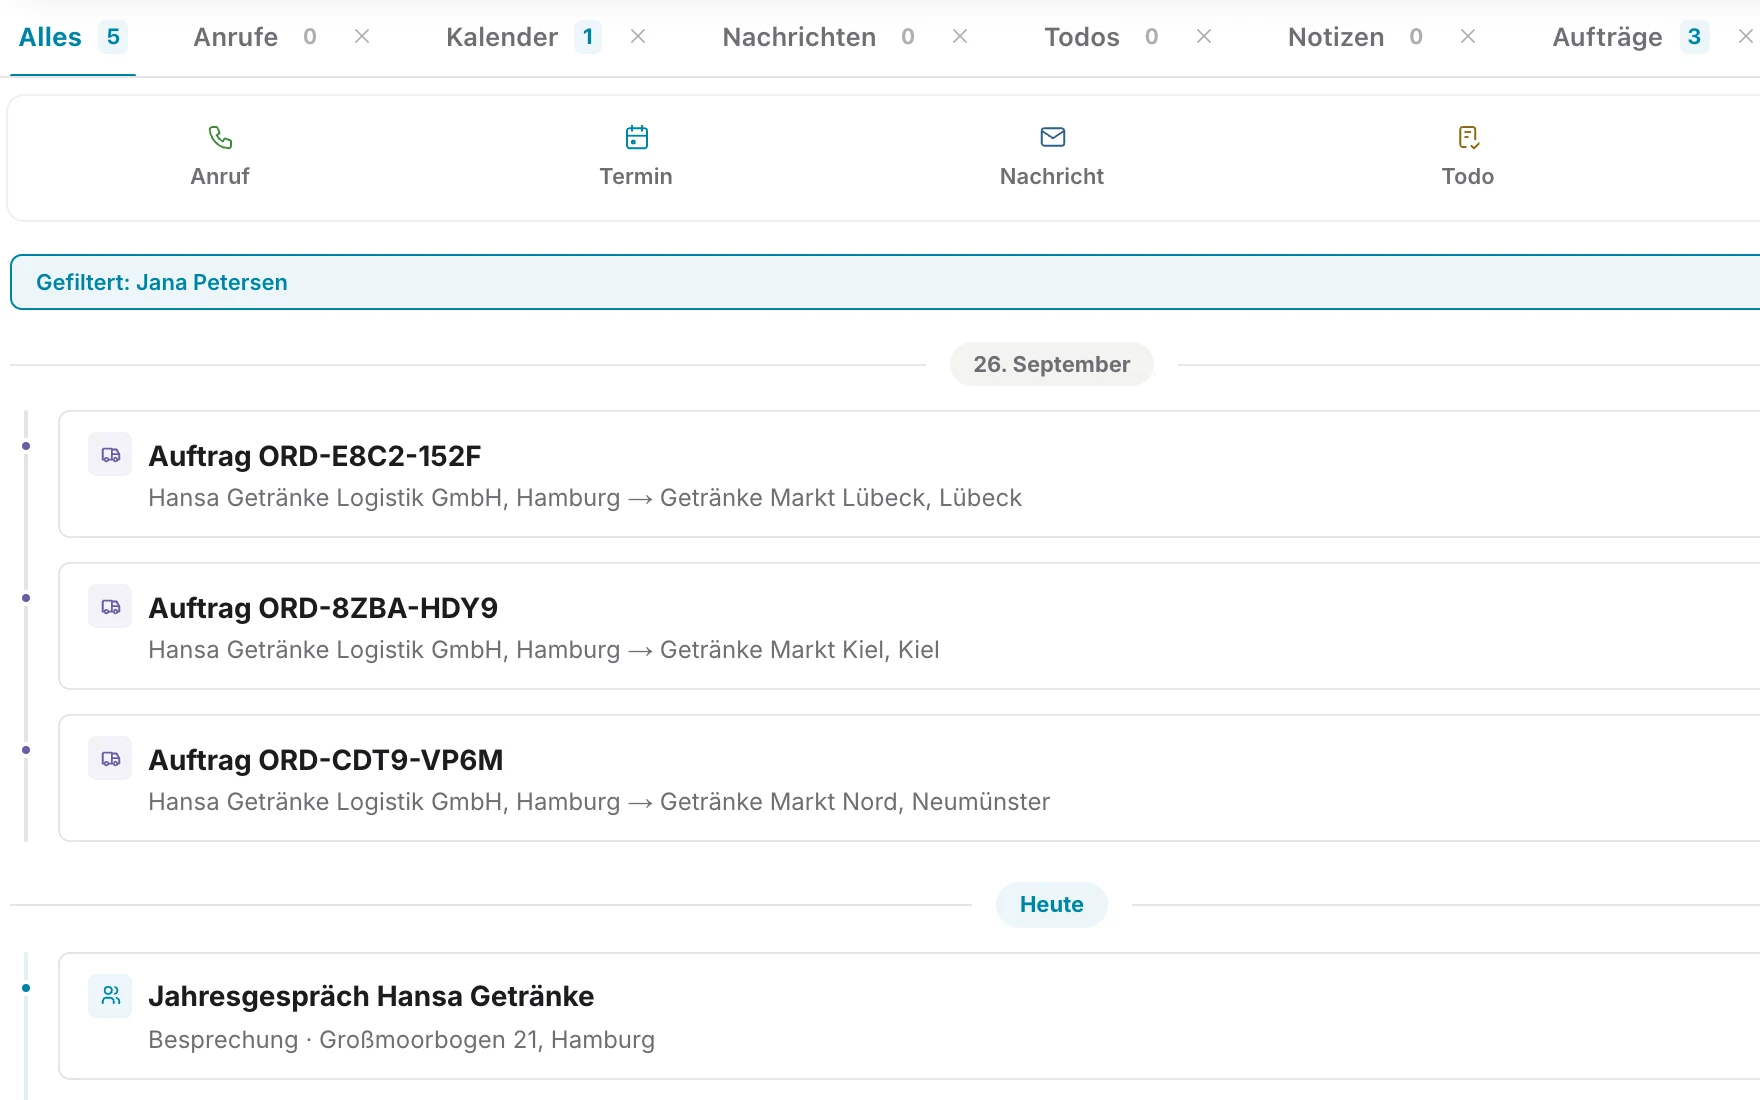The height and width of the screenshot is (1100, 1760).
Task: Click the envelope Nachricht icon
Action: (x=1052, y=137)
